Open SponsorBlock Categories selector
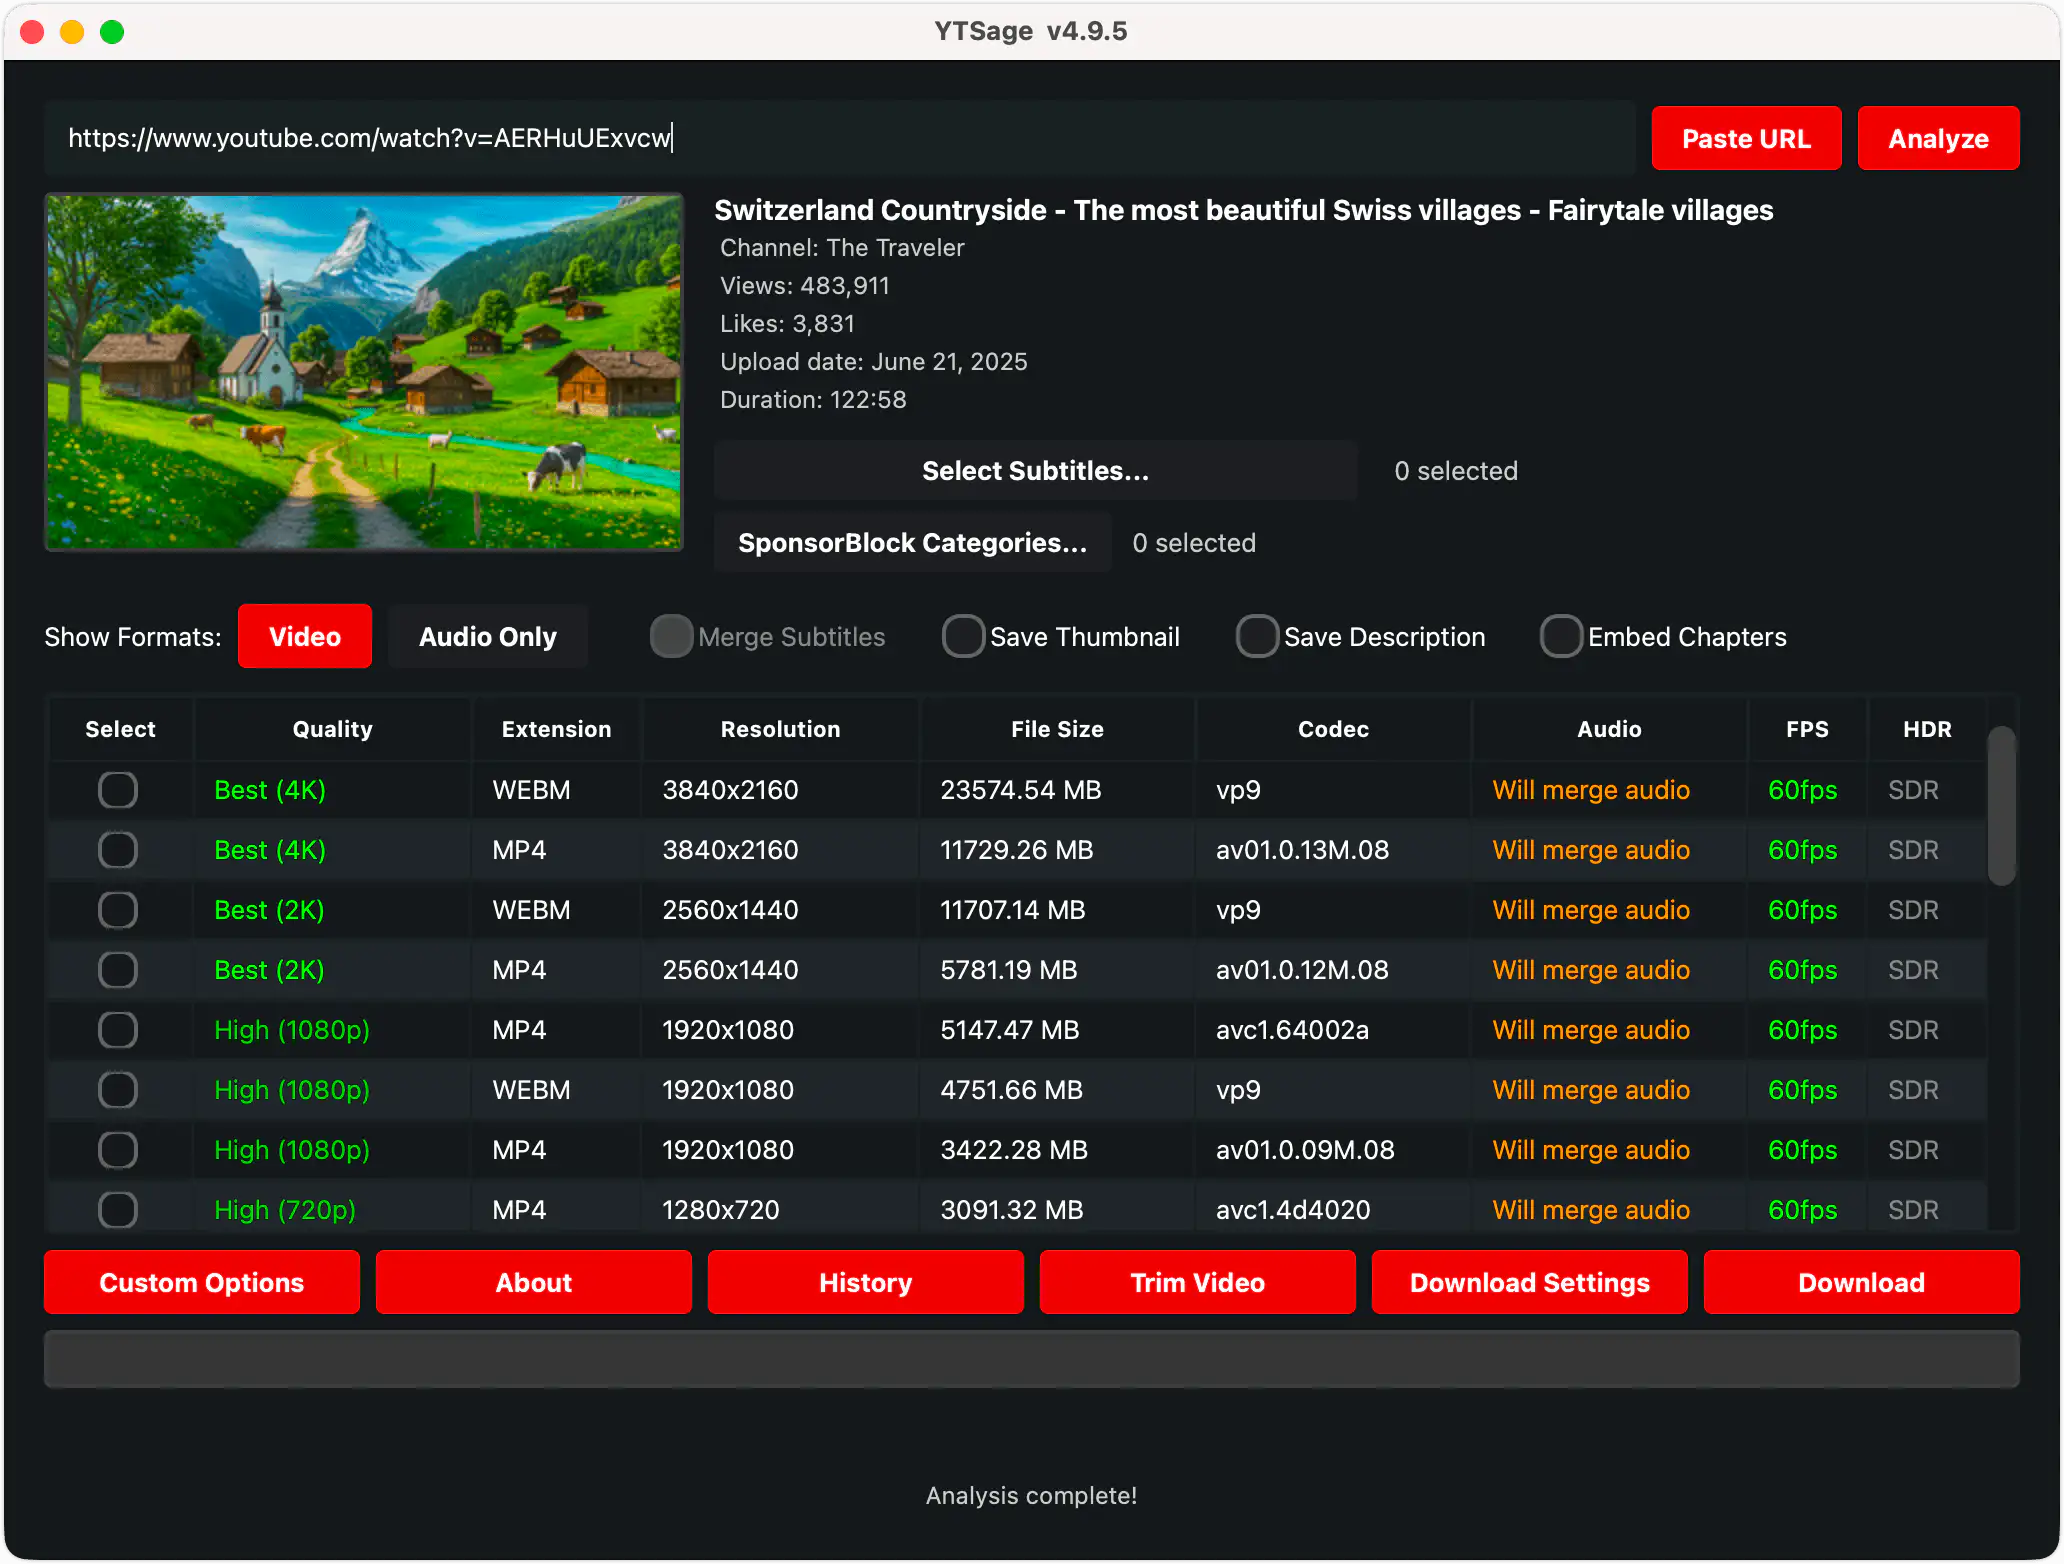The height and width of the screenshot is (1564, 2064). click(912, 543)
